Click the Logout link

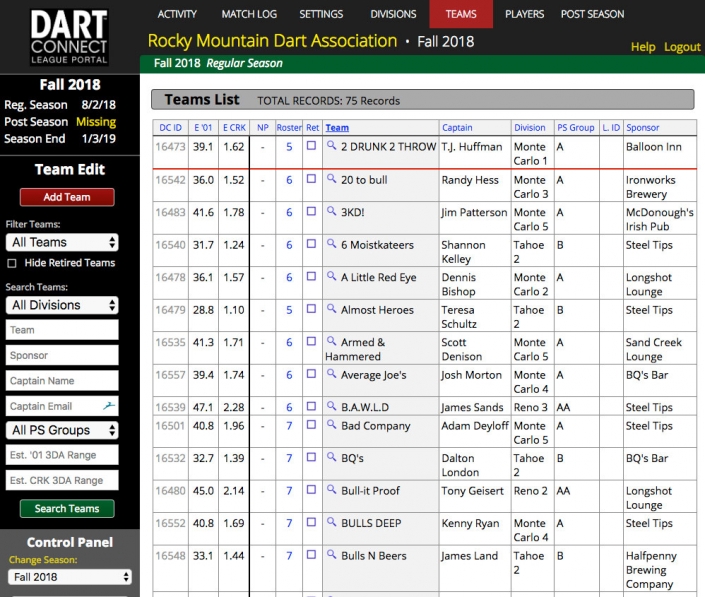click(682, 47)
